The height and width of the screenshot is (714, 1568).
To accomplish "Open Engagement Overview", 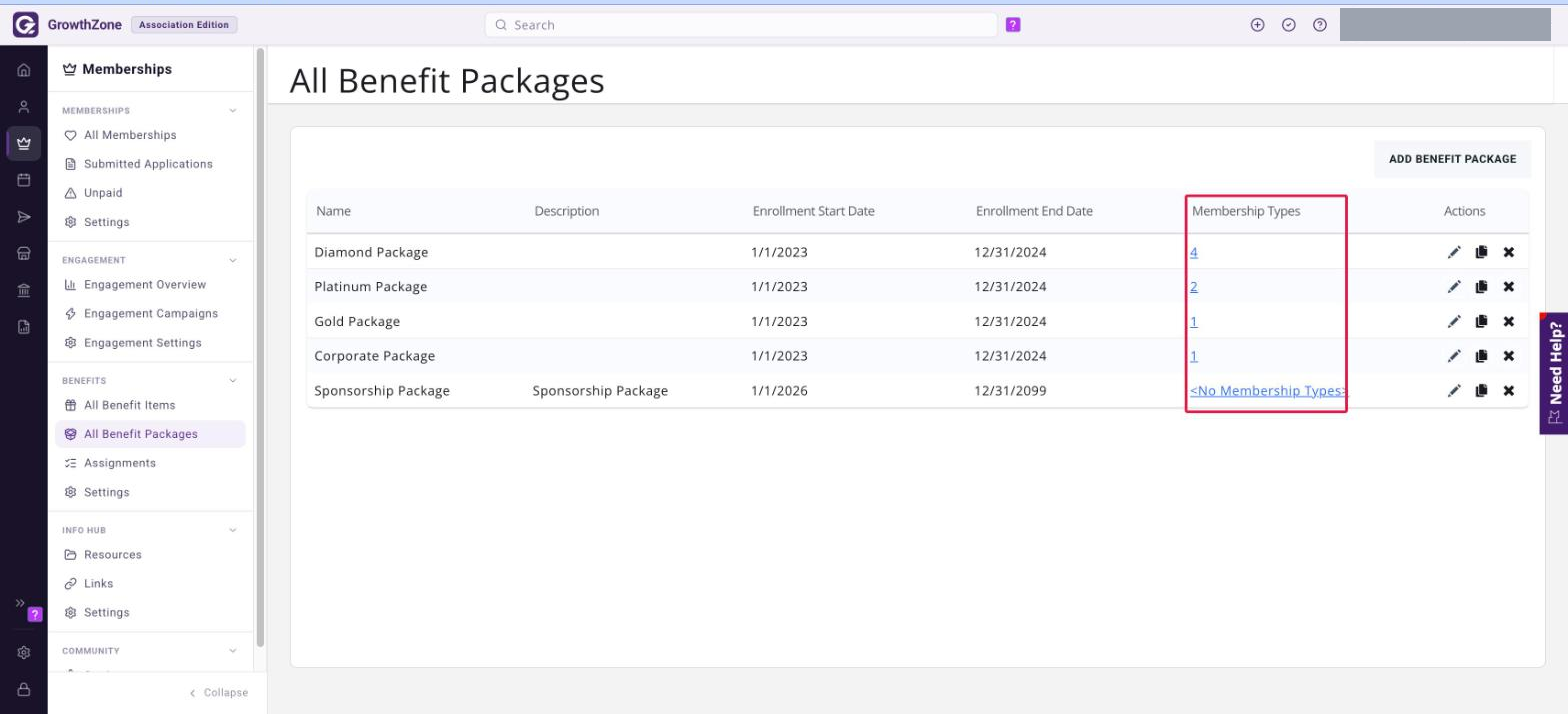I will pyautogui.click(x=145, y=285).
